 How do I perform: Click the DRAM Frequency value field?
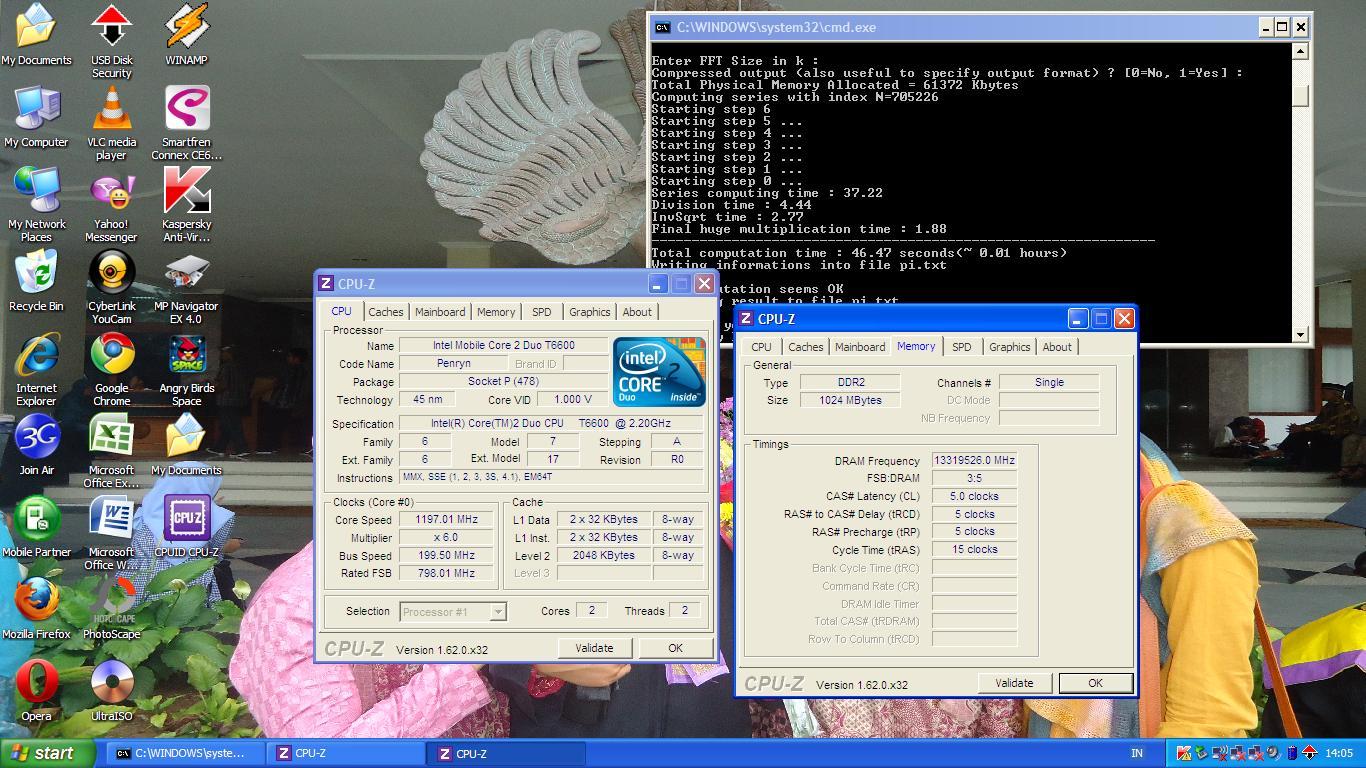tap(974, 460)
